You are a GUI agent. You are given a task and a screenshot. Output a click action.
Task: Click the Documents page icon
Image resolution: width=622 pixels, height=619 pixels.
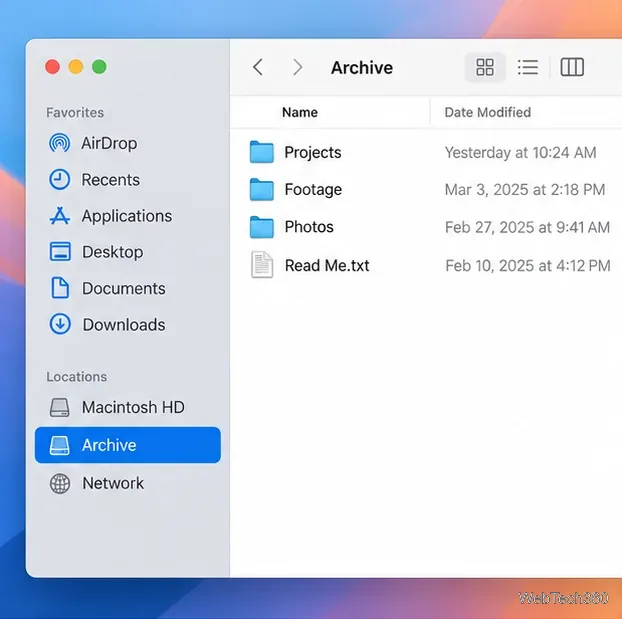click(x=60, y=288)
